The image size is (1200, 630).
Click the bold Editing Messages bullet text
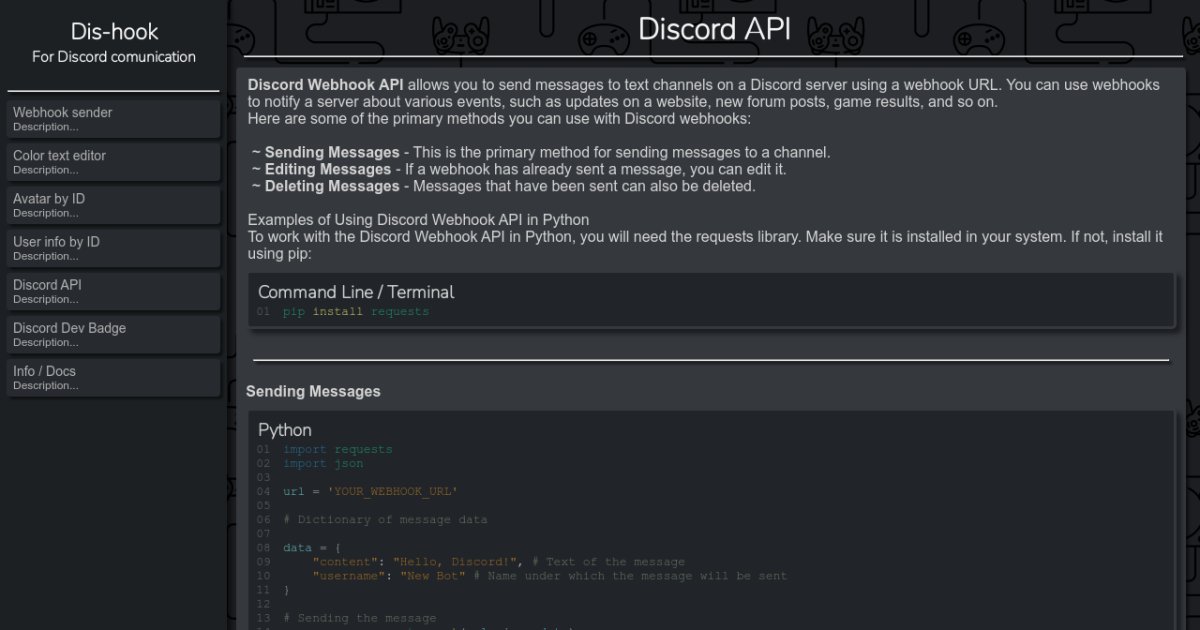tap(327, 170)
